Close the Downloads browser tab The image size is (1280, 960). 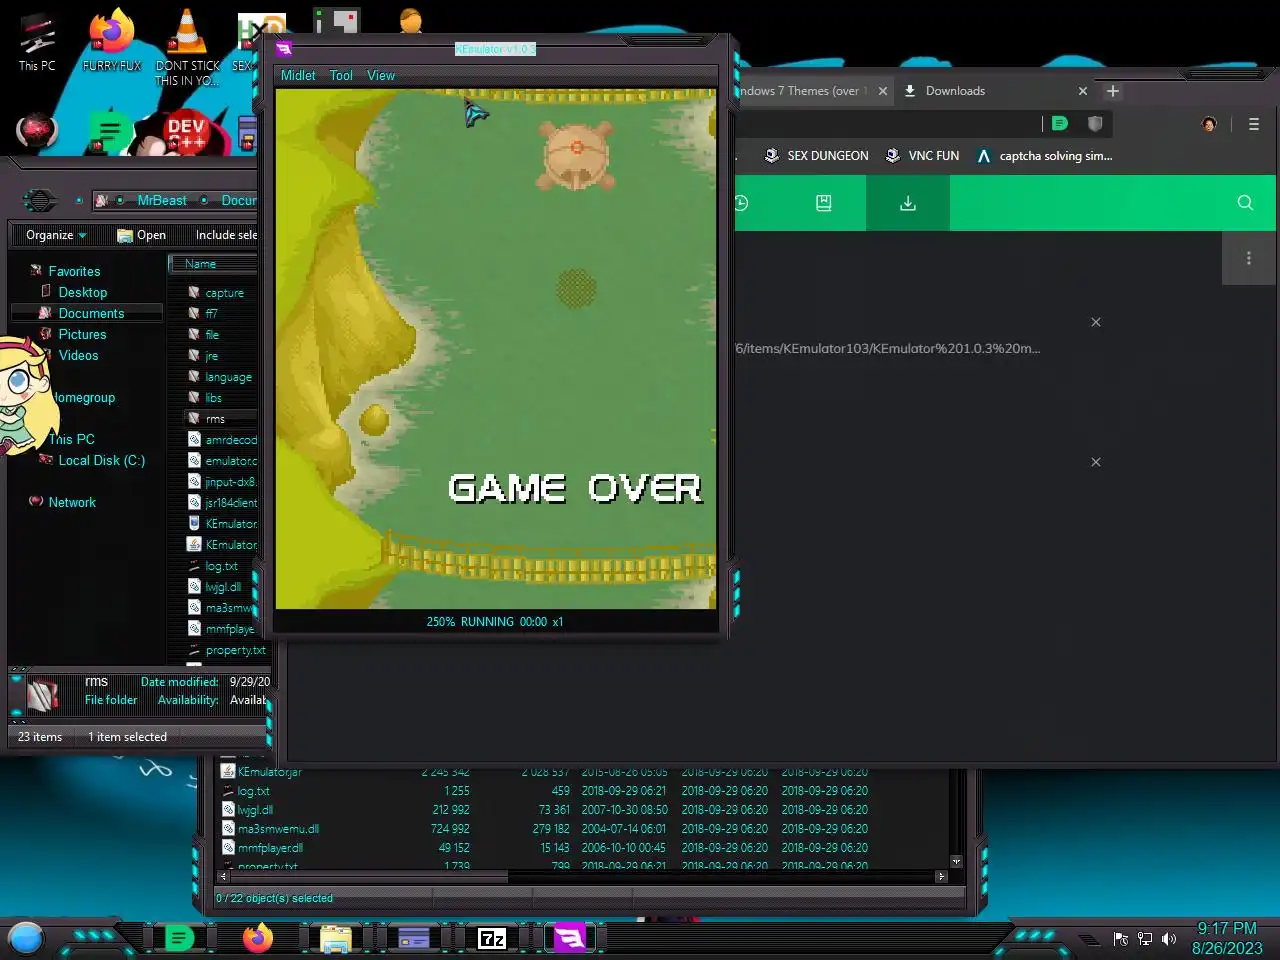[1082, 91]
